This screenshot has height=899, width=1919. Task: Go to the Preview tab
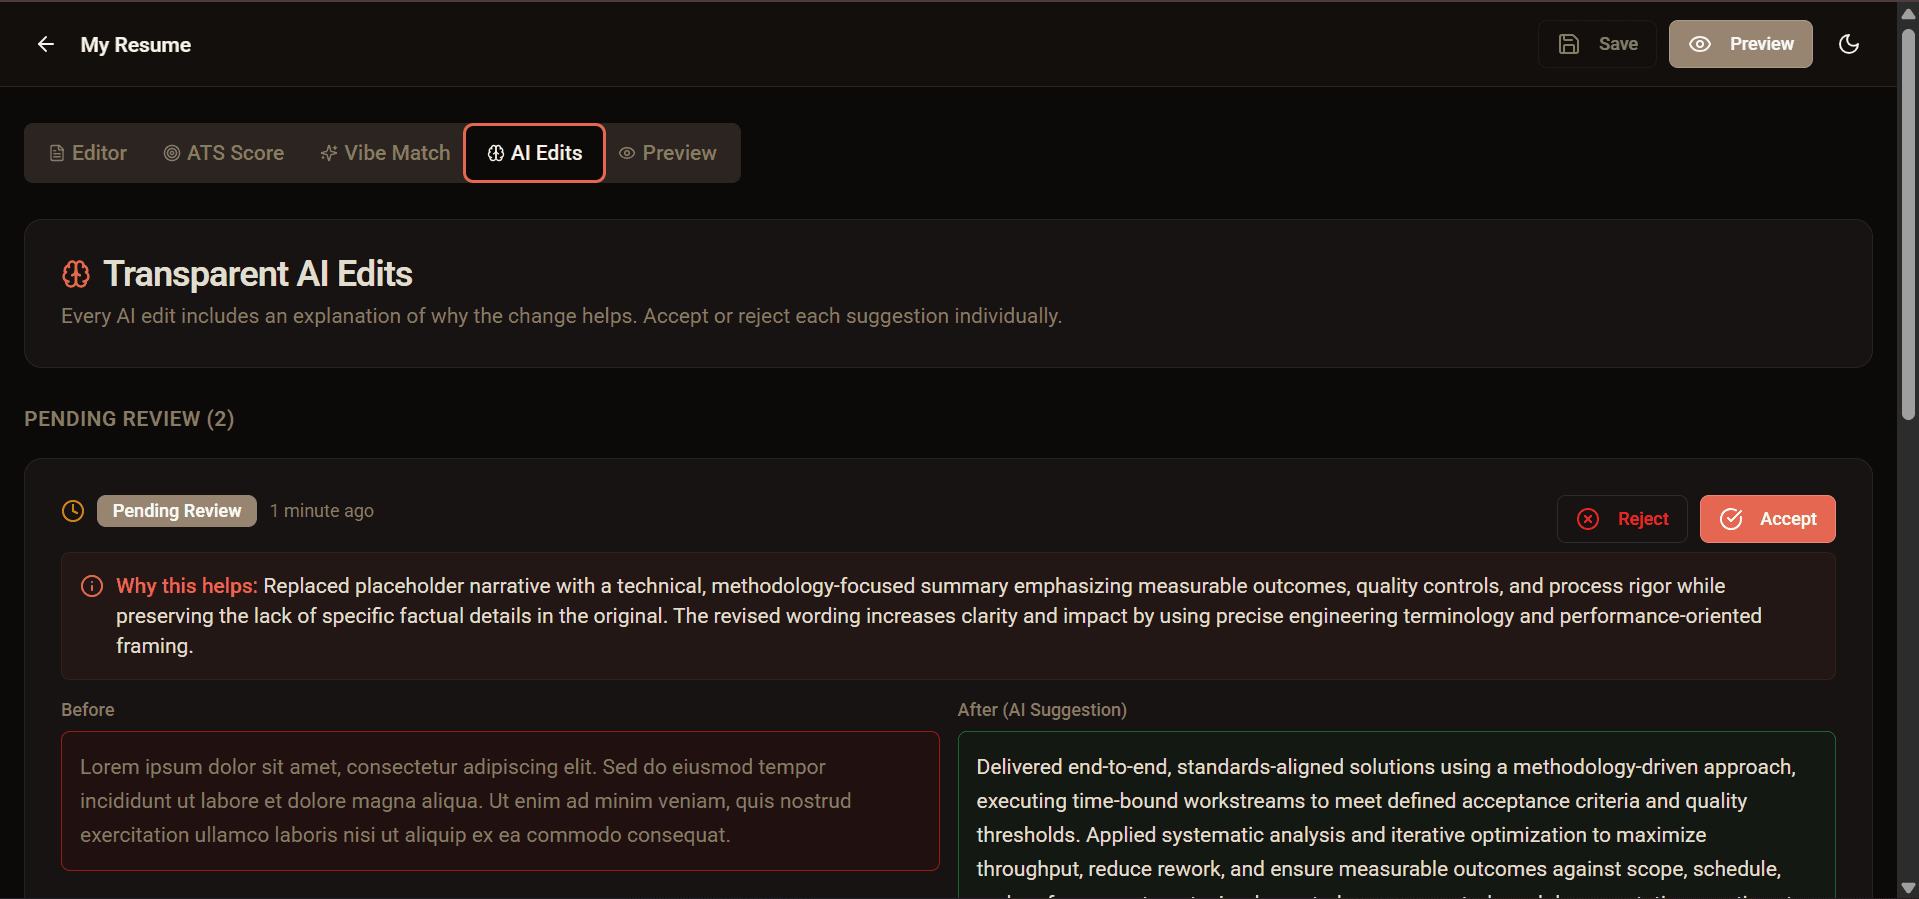[668, 153]
